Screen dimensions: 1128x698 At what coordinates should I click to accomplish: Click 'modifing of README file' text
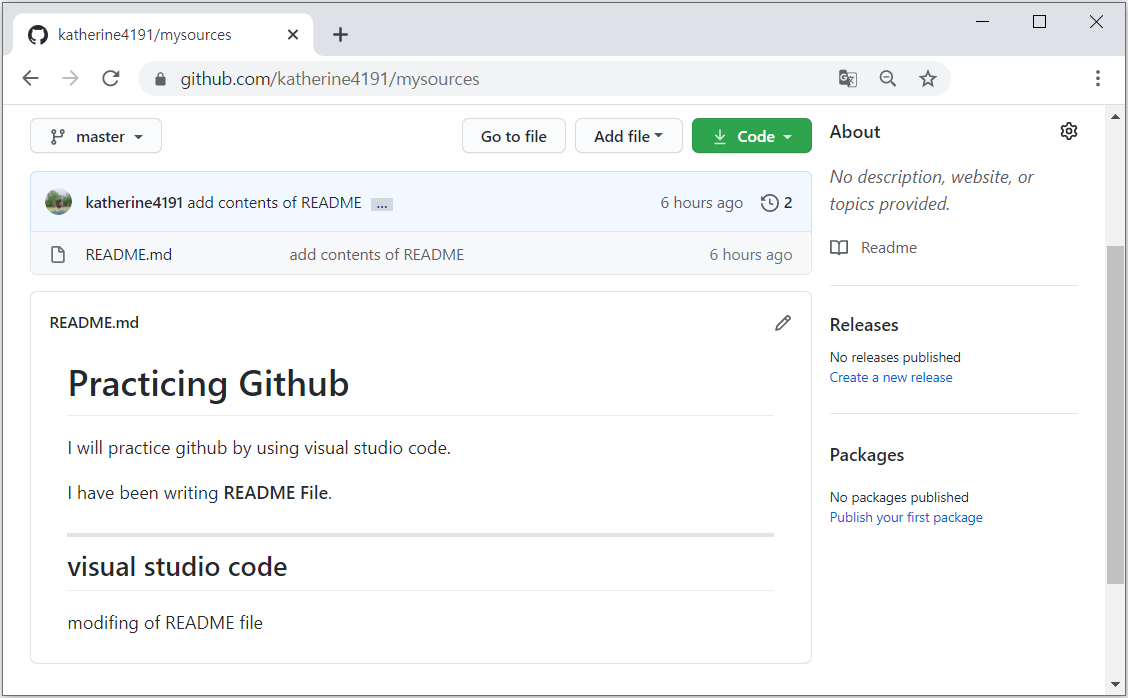coord(165,622)
